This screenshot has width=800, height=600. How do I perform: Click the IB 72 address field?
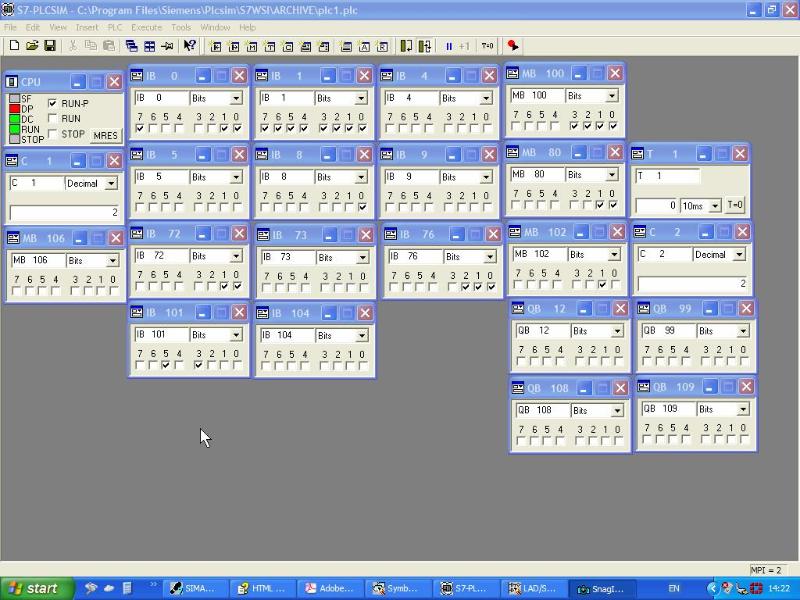[161, 256]
